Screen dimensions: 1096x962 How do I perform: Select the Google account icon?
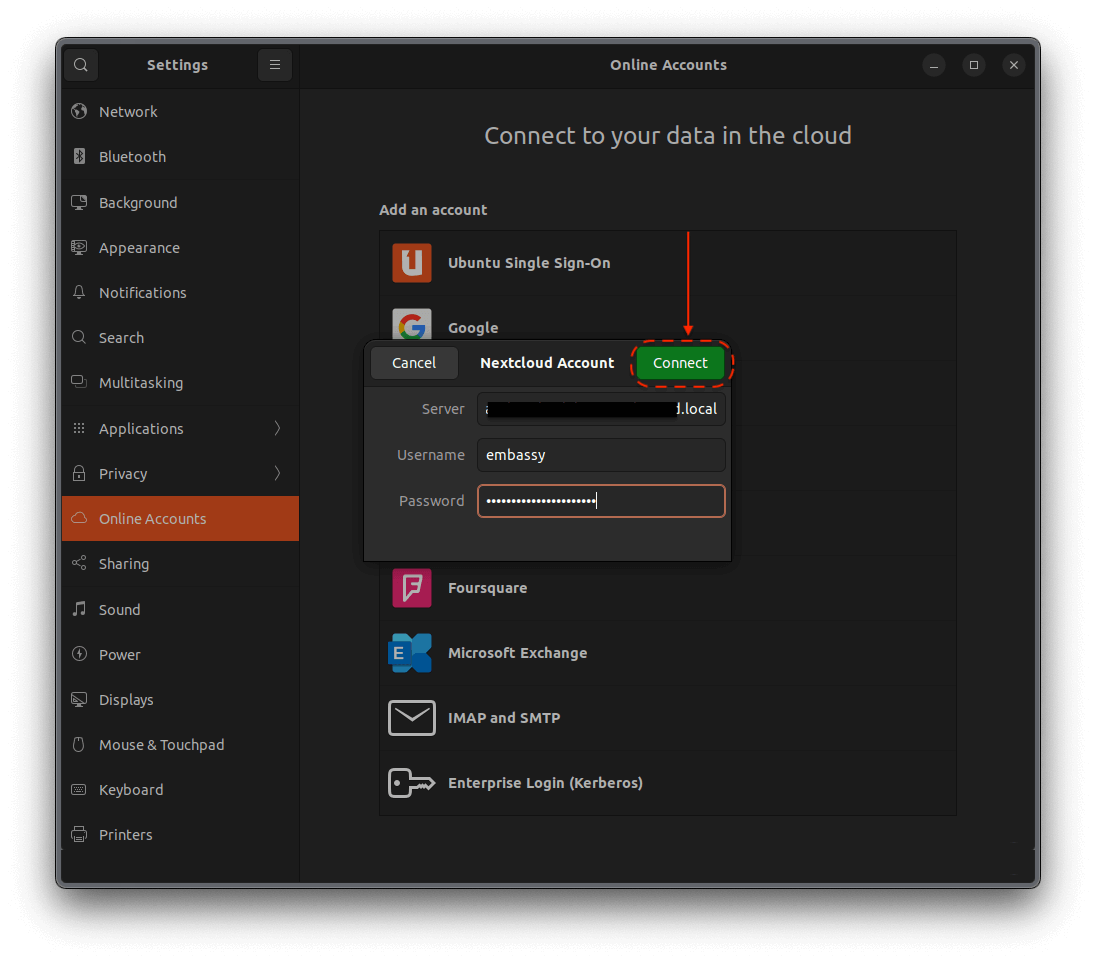point(412,327)
